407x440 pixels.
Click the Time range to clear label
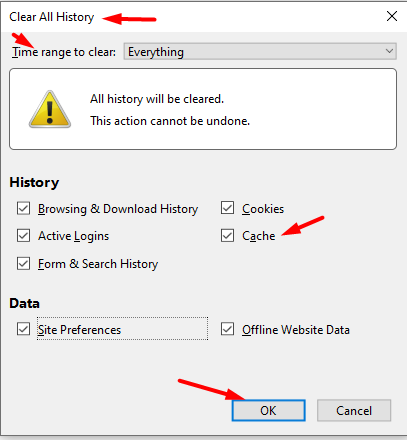64,52
